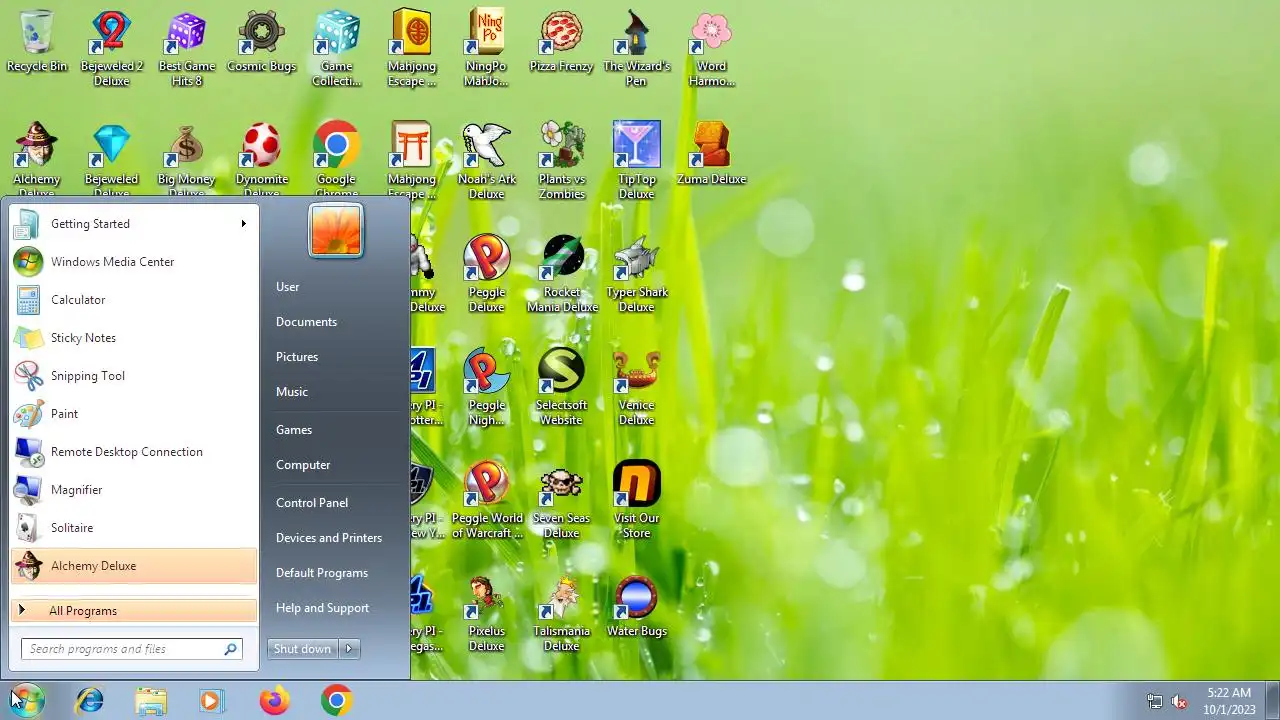Launch Firefox from the taskbar

tap(274, 701)
